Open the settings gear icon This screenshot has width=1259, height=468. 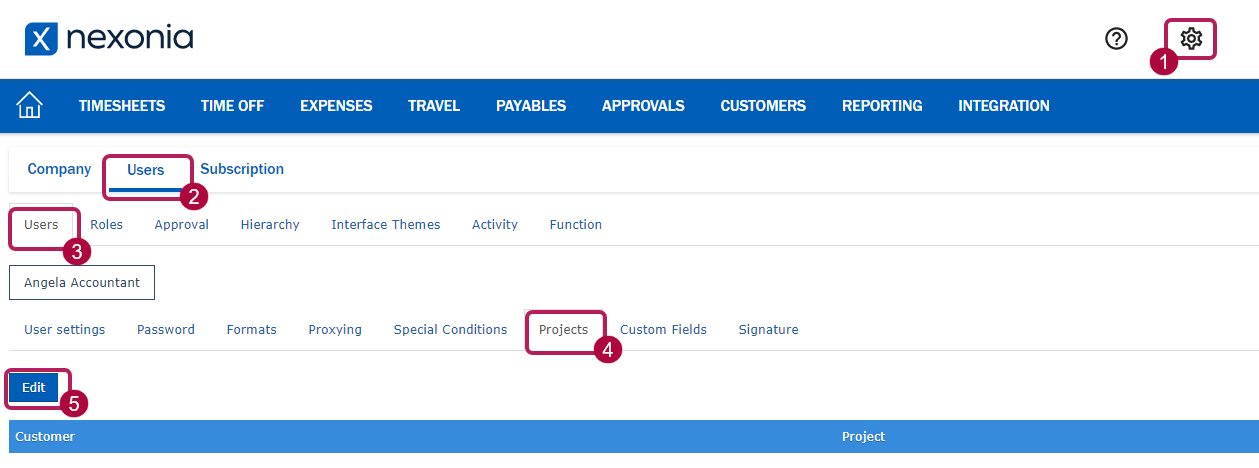1190,39
